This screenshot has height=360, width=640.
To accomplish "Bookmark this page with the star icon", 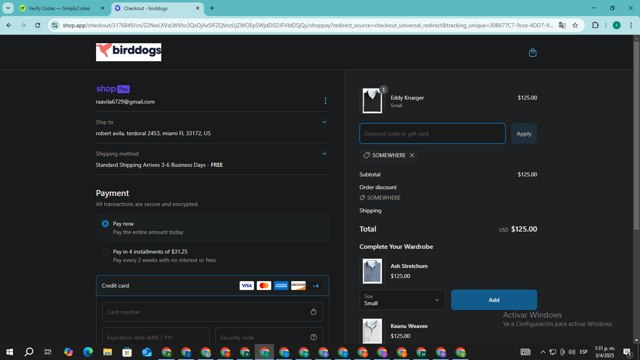I will 575,25.
